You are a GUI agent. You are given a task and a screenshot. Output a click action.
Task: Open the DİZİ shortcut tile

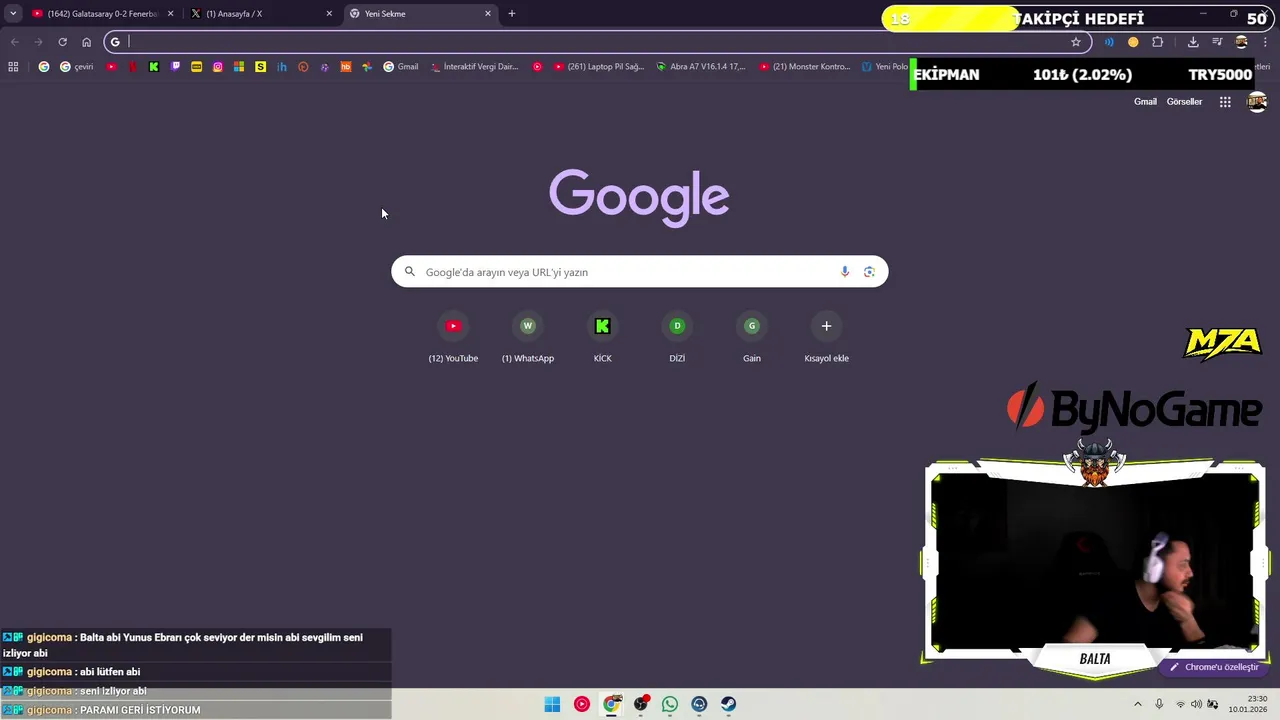pyautogui.click(x=677, y=338)
